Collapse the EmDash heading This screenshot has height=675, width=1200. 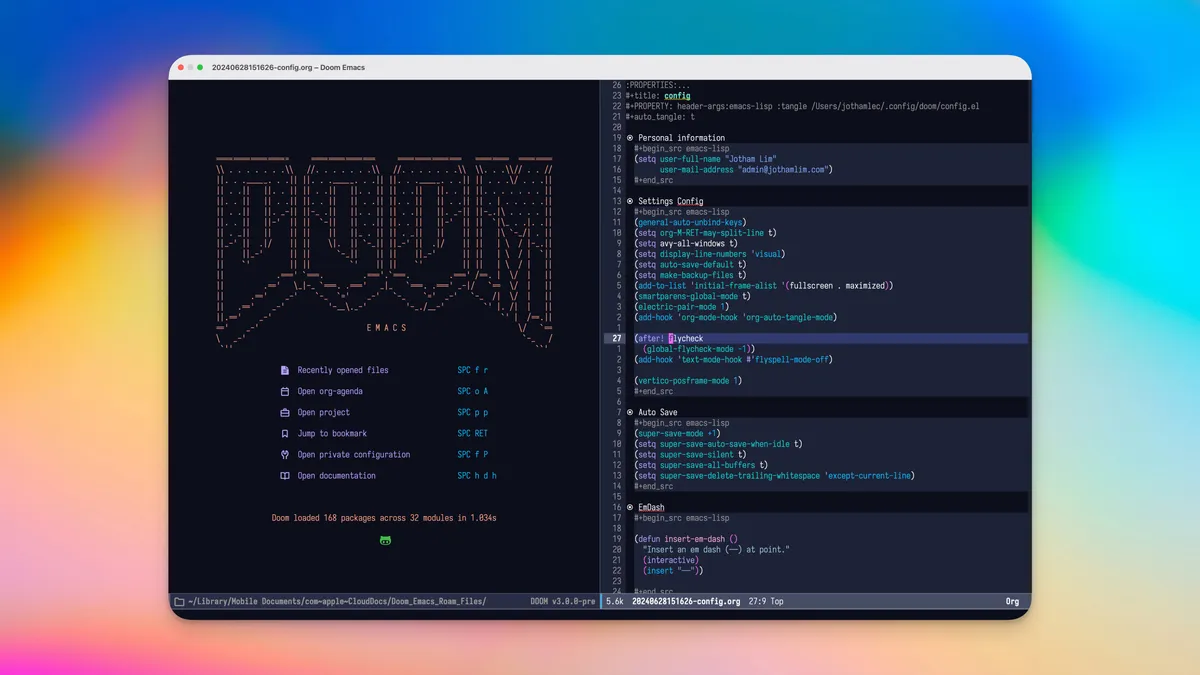pos(629,506)
